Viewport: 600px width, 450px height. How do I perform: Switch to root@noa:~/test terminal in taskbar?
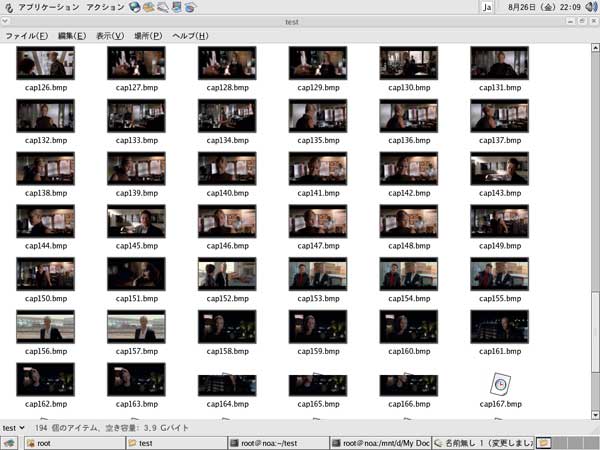[278, 443]
